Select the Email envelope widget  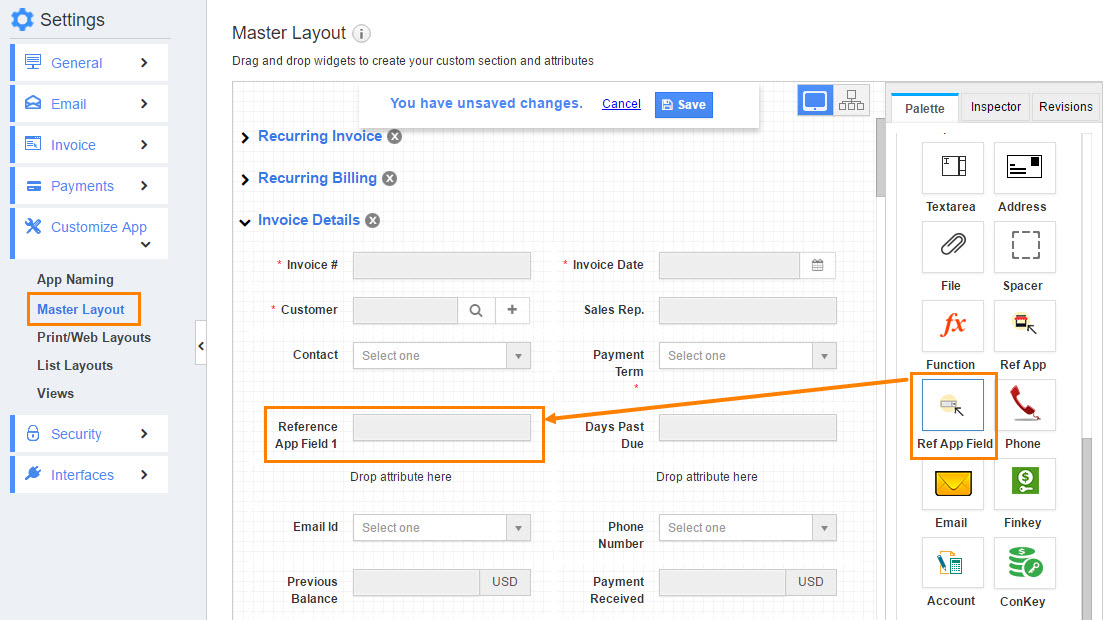(952, 484)
